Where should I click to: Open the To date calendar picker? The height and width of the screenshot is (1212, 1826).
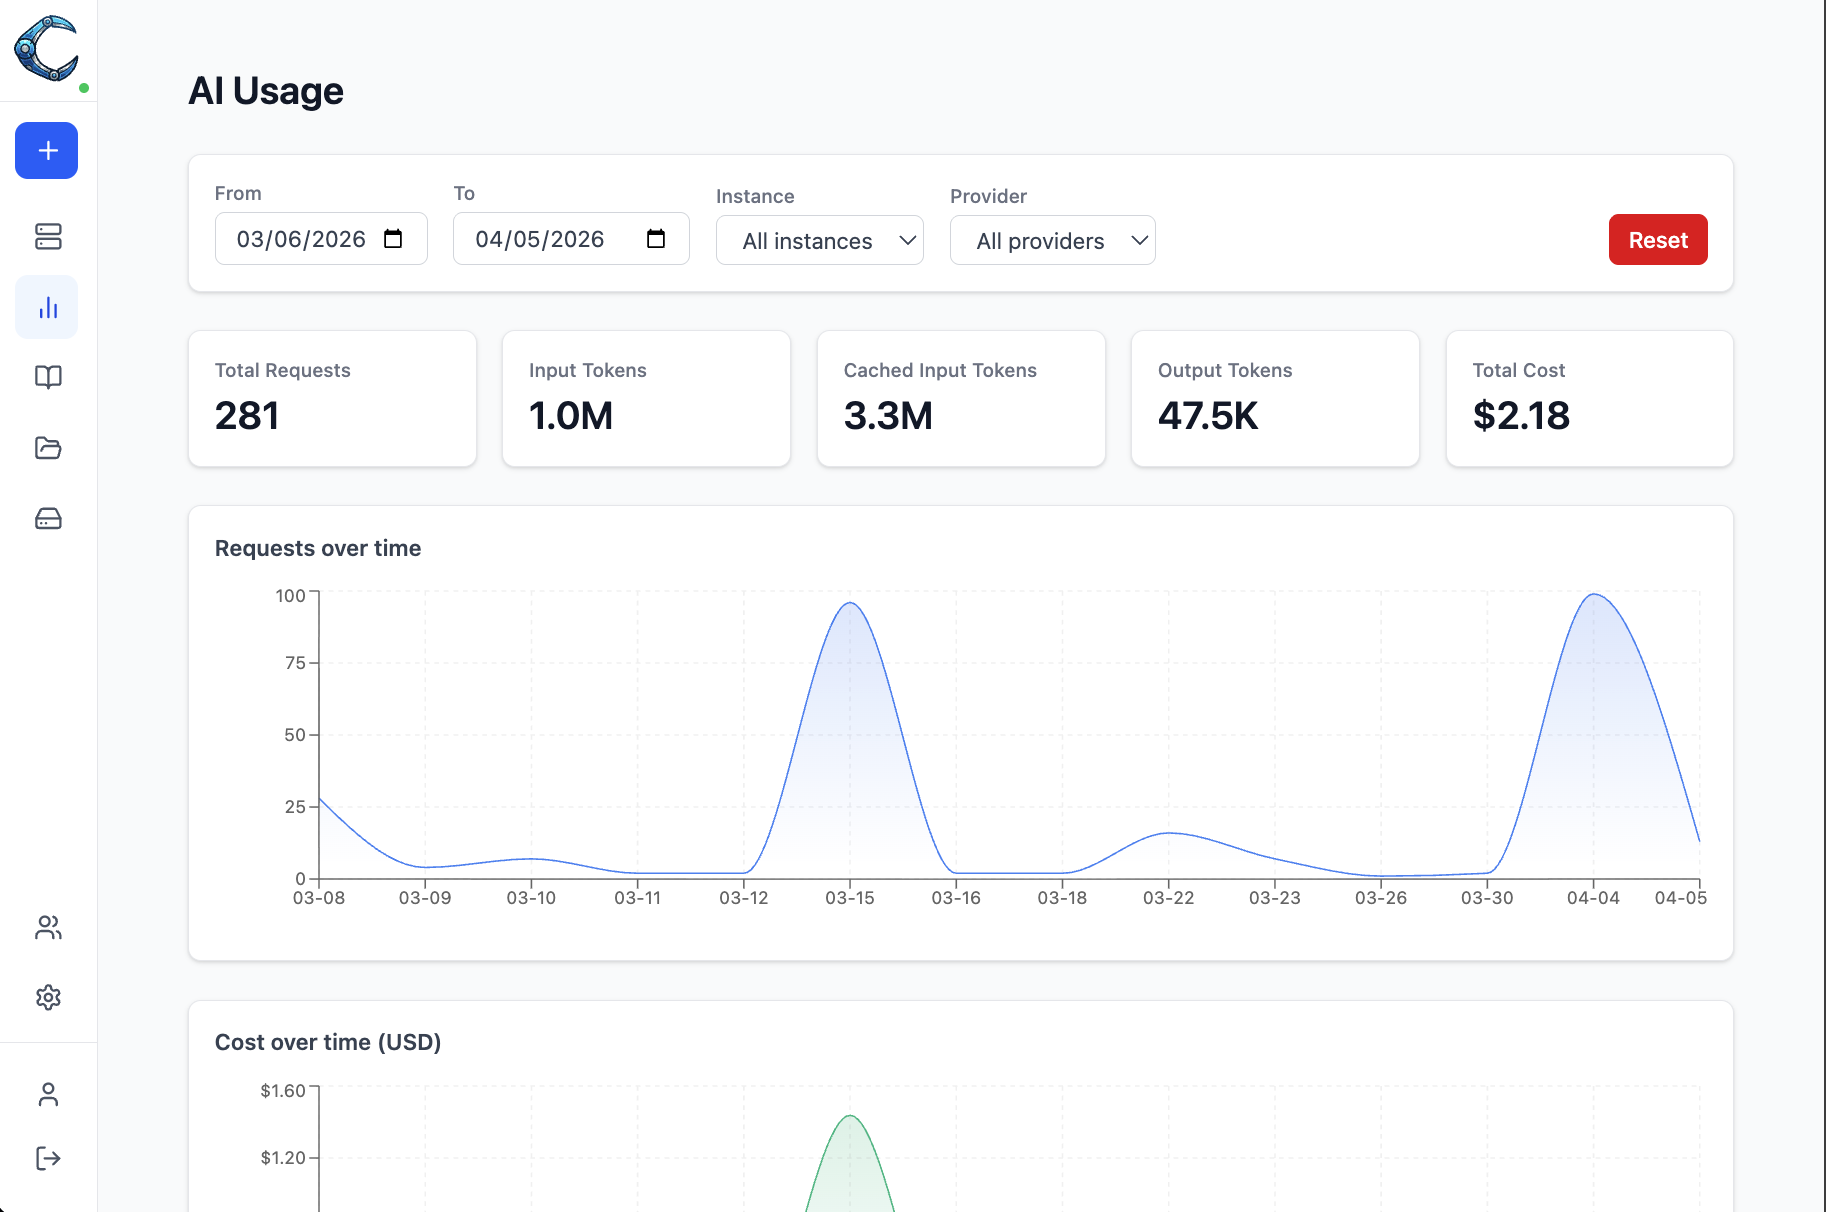click(x=656, y=238)
